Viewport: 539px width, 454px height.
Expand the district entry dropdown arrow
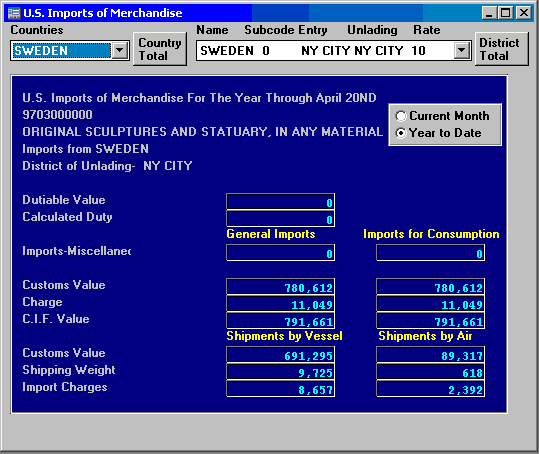tap(461, 51)
